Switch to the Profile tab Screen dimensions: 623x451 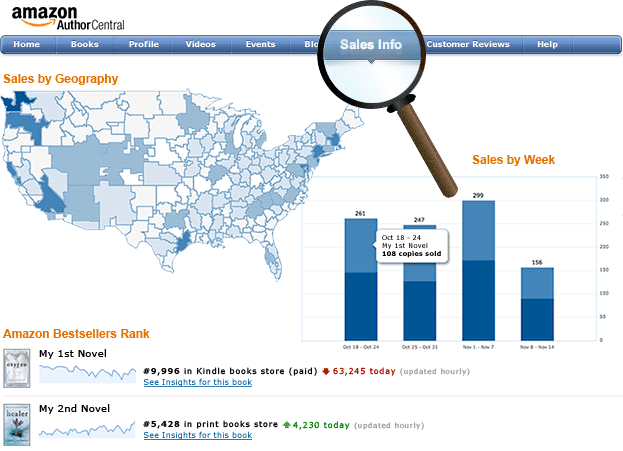coord(143,44)
